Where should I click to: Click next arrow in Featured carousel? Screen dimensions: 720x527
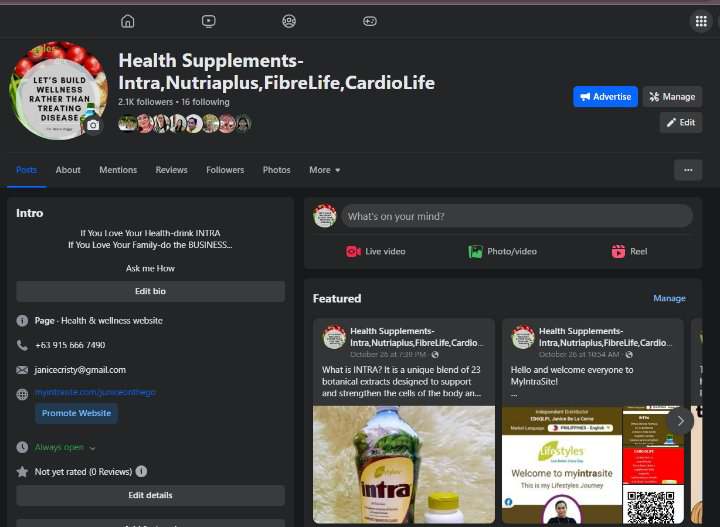[681, 421]
